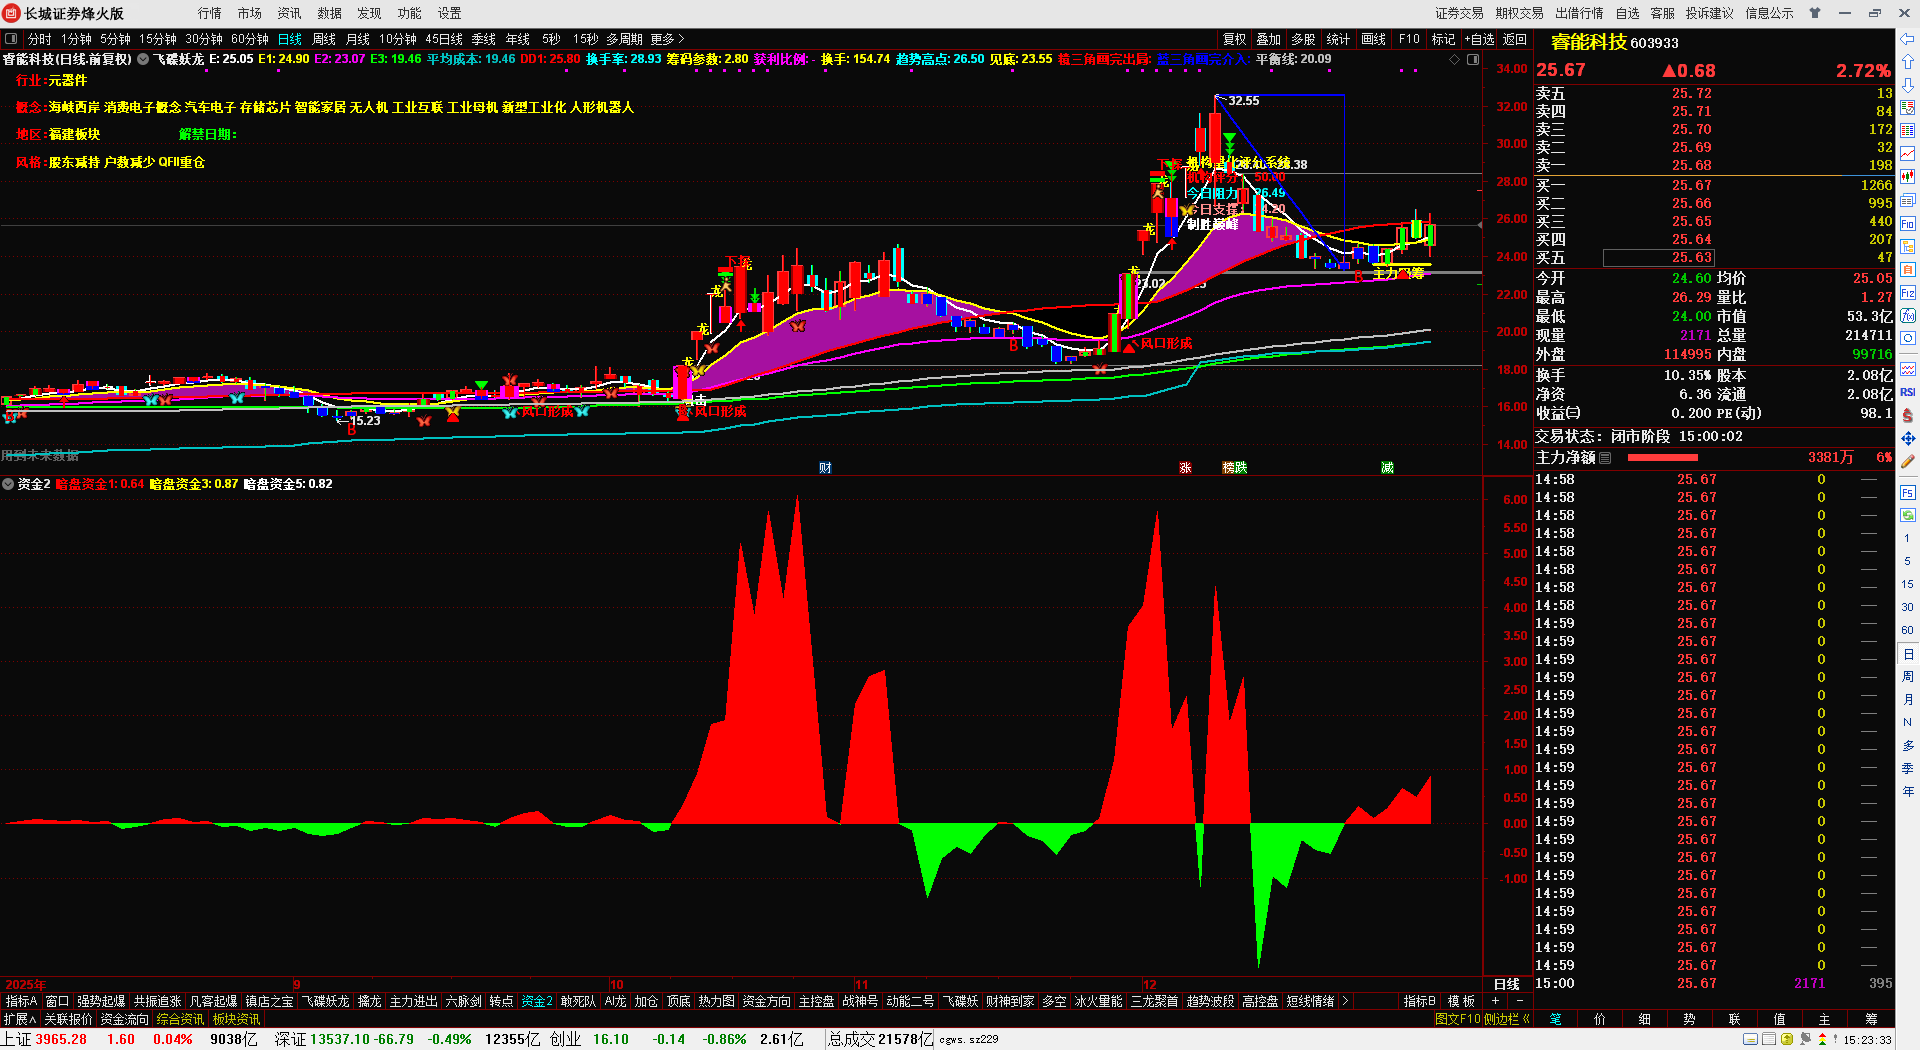Click the down arrow icon for next stock
This screenshot has height=1050, width=1920.
click(1908, 85)
